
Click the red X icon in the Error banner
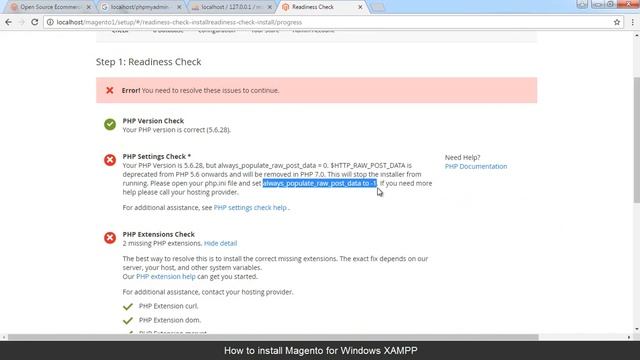tap(110, 90)
